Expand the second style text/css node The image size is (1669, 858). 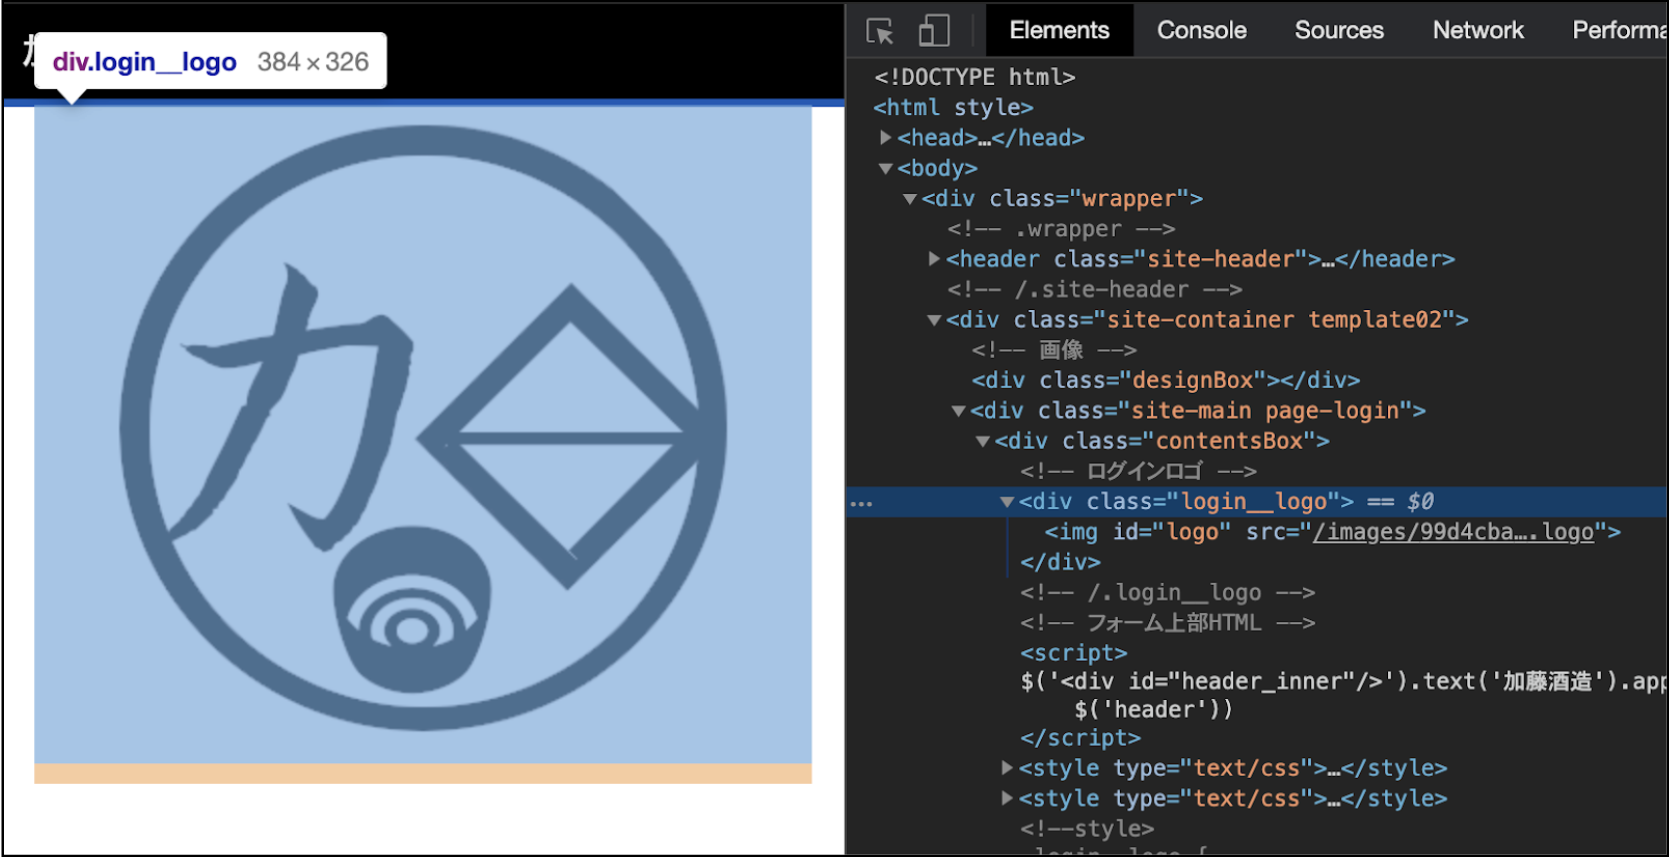pos(1007,798)
